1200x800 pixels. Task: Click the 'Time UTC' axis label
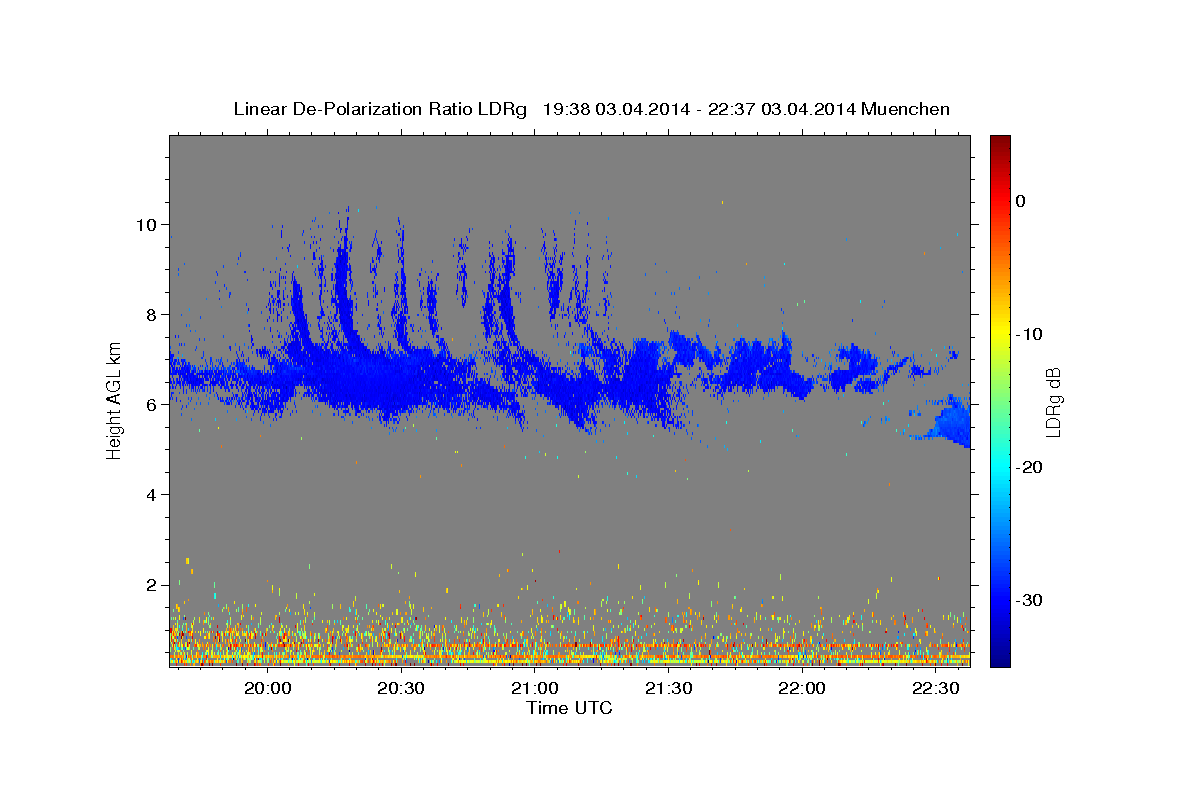pos(569,708)
